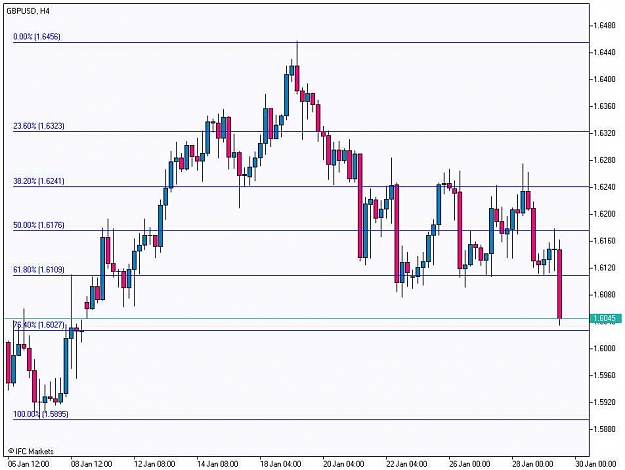Click the 1.6120 price axis value
The height and width of the screenshot is (470, 625).
point(604,267)
